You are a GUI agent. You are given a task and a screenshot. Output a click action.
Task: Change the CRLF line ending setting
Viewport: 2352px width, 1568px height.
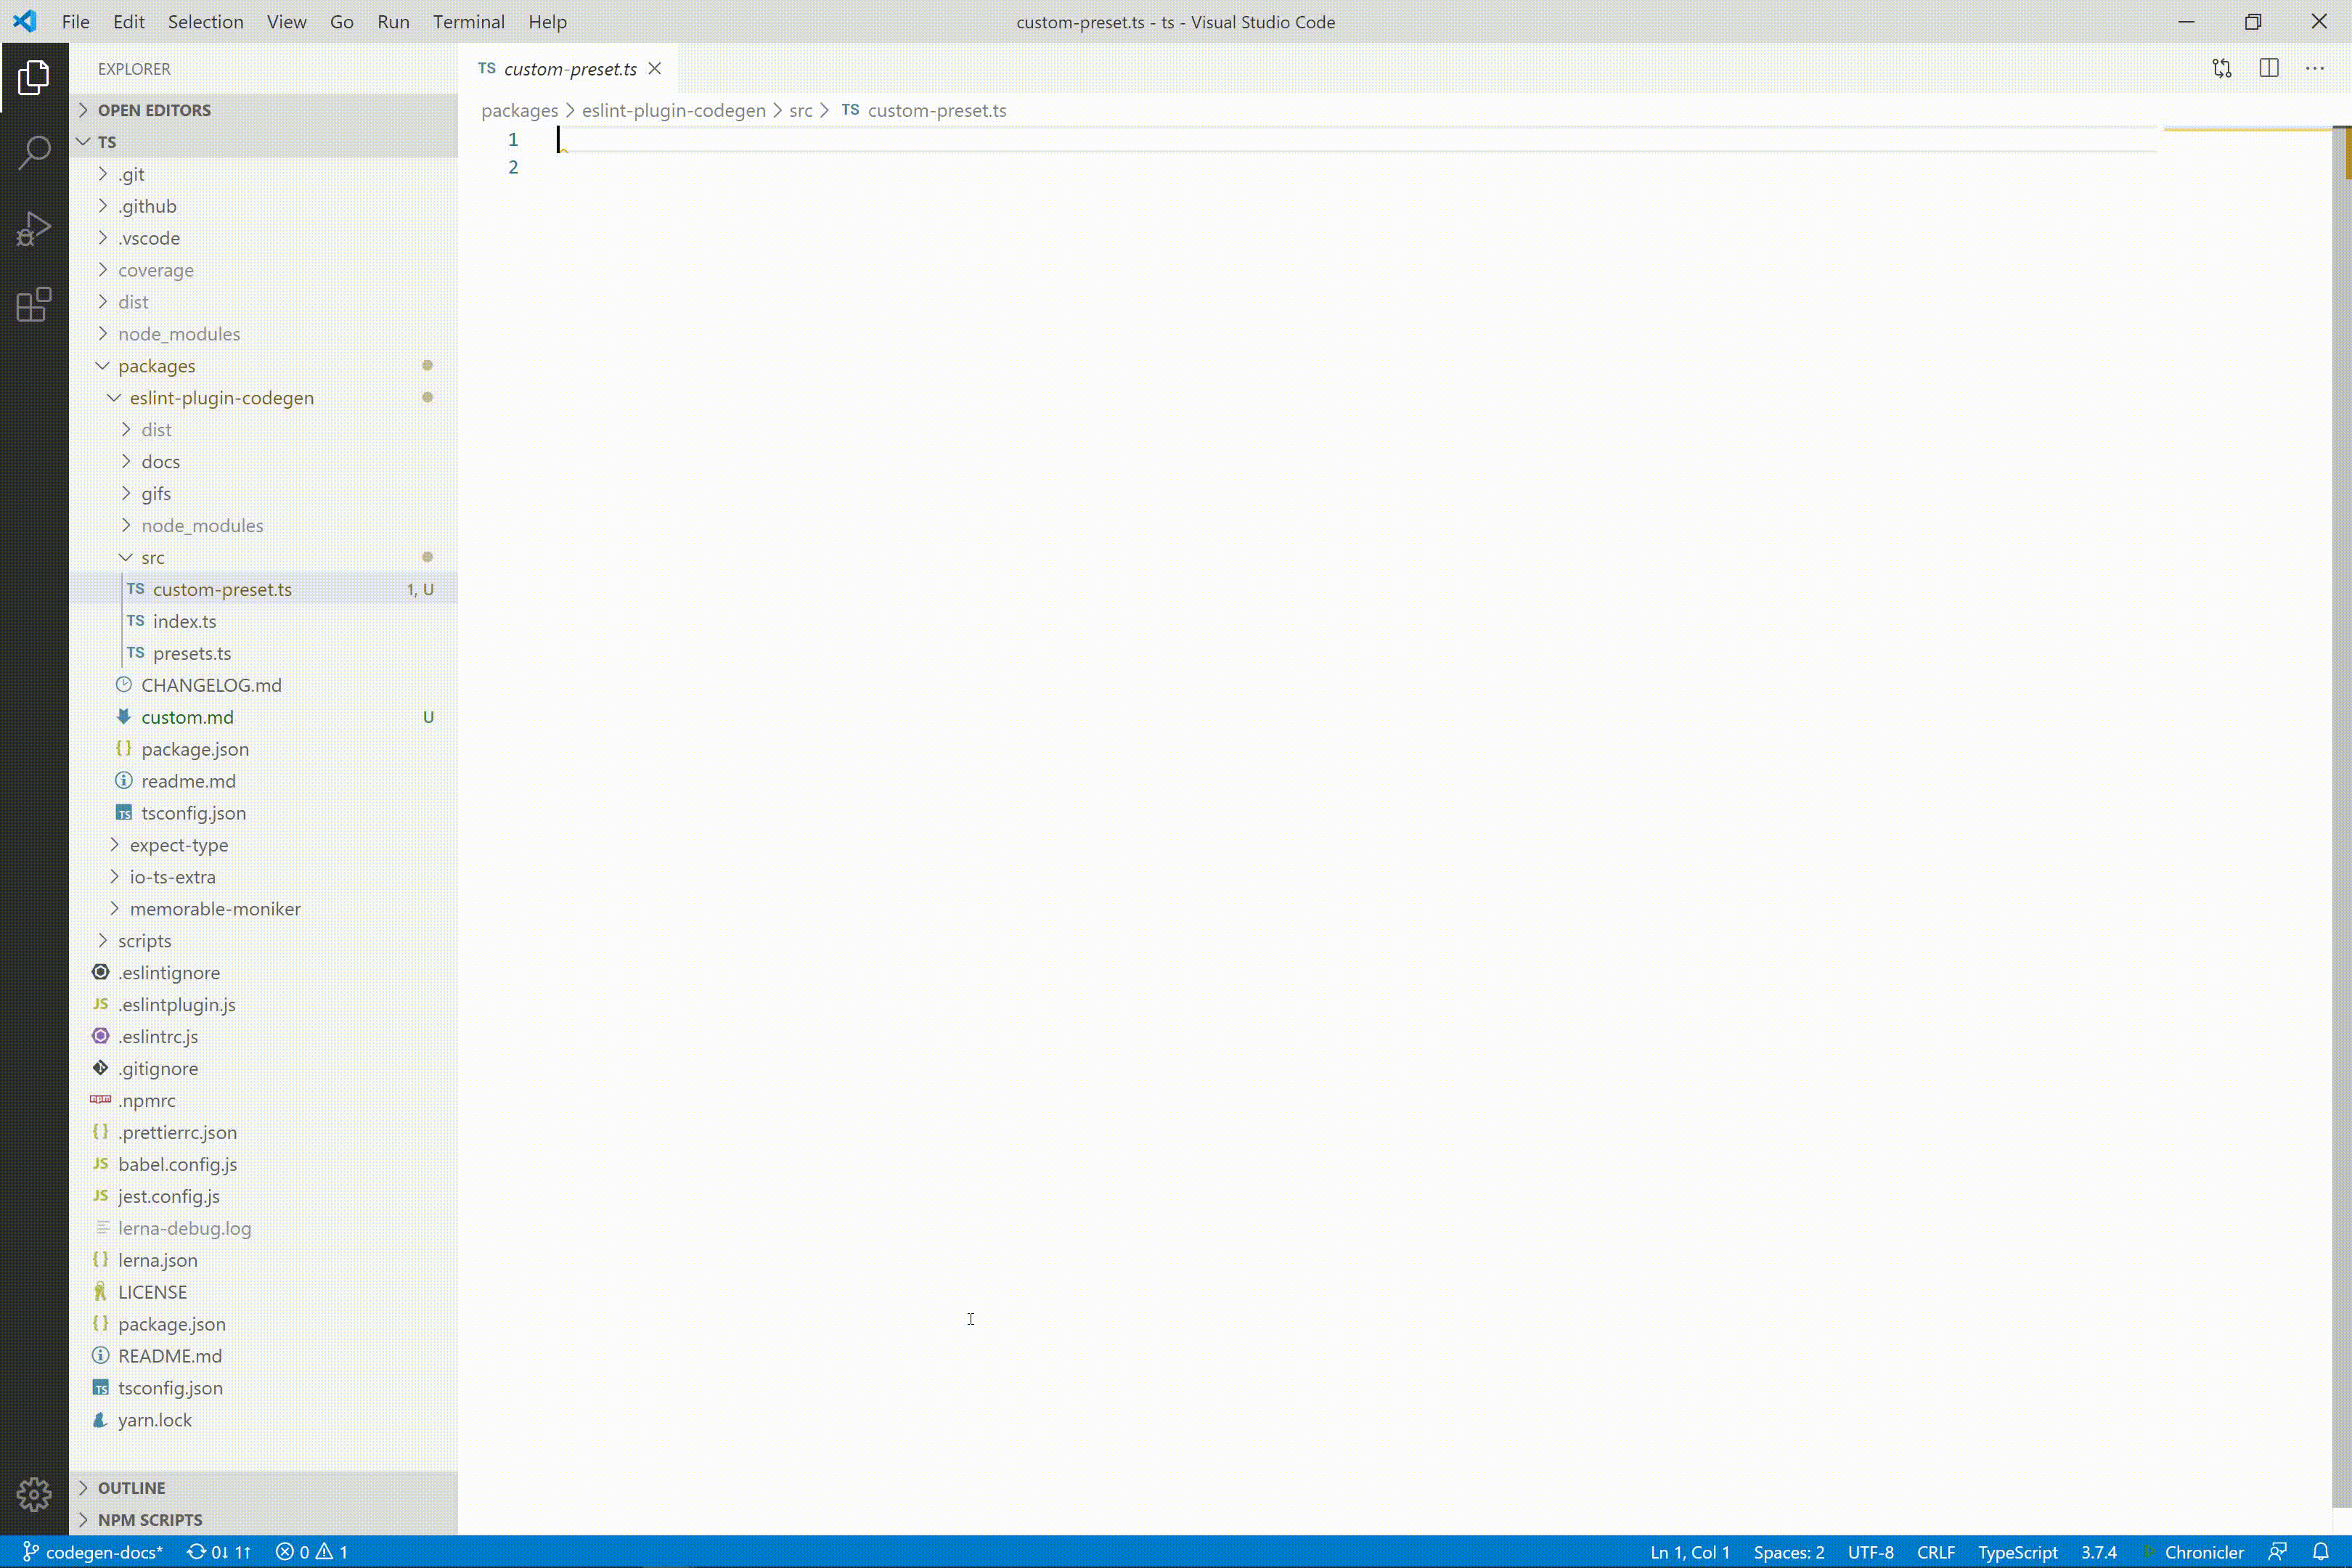point(1935,1551)
